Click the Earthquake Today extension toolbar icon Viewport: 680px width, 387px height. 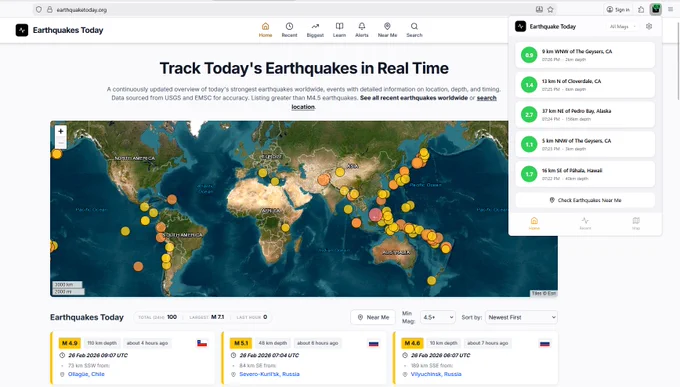click(x=656, y=9)
